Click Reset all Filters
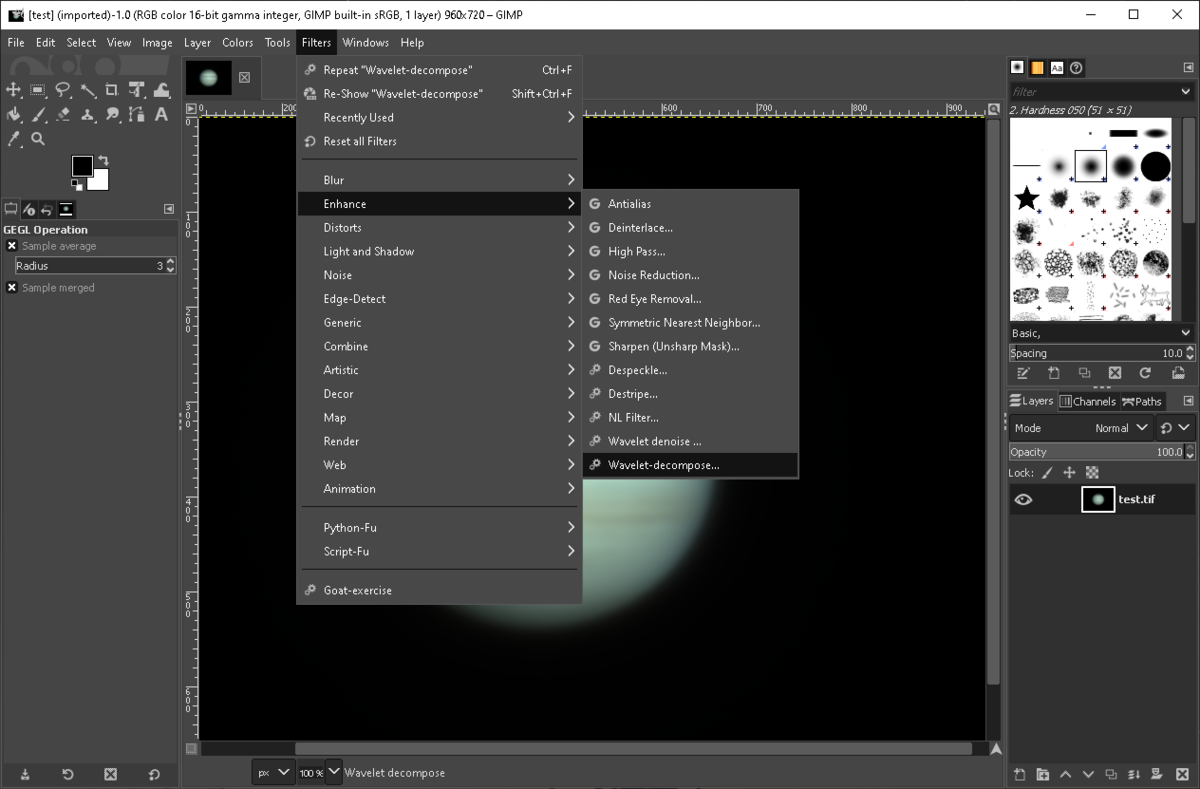Screen dimensions: 1200x789 point(440,141)
